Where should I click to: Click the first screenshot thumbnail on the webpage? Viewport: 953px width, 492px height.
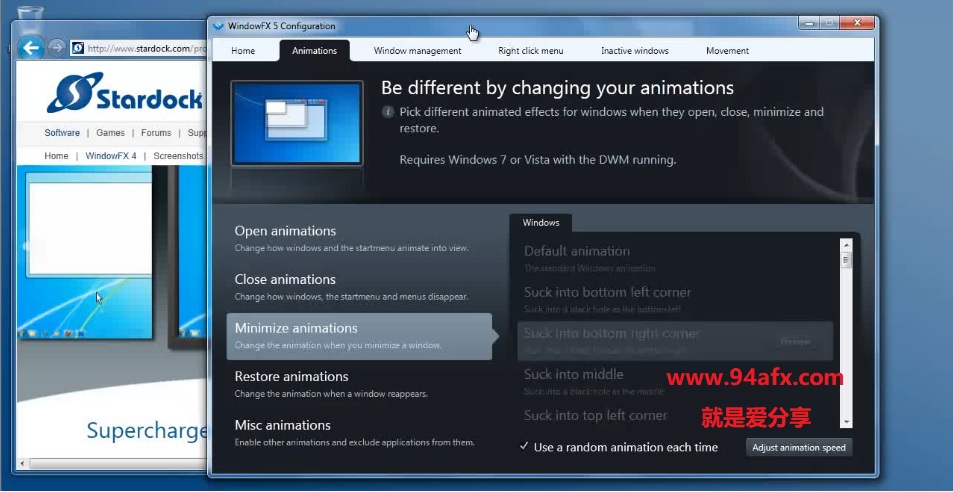85,252
